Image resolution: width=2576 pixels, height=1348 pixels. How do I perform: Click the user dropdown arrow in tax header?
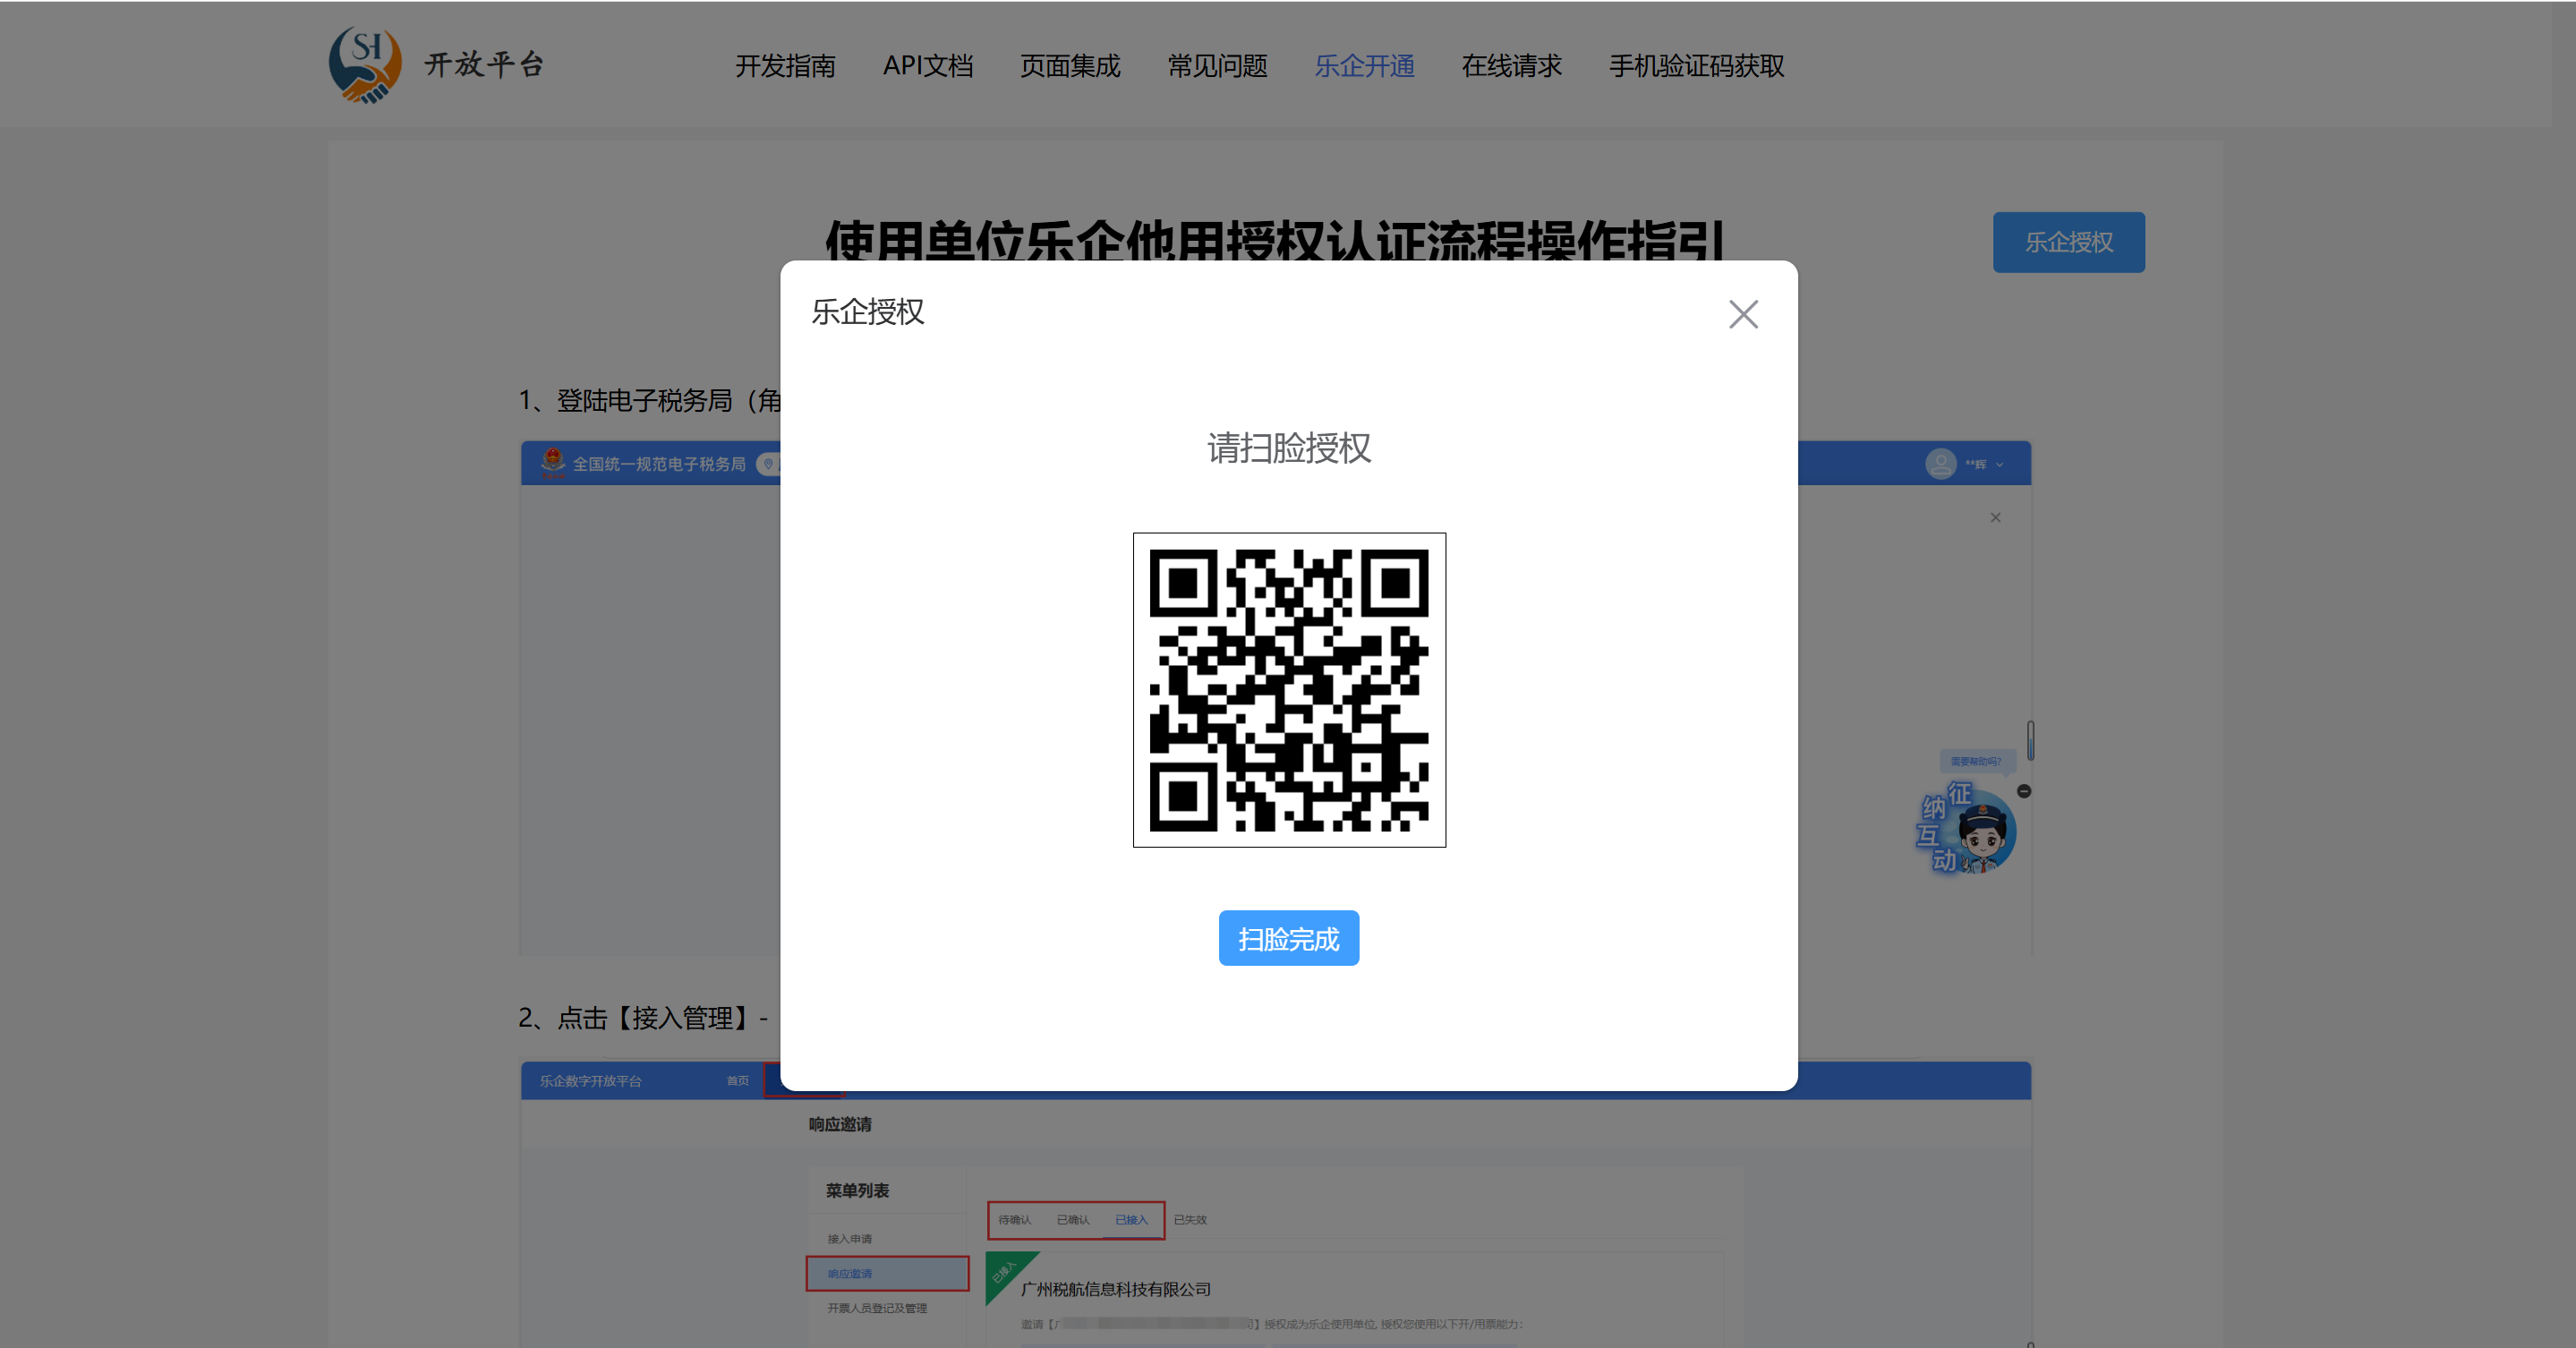coord(1999,464)
